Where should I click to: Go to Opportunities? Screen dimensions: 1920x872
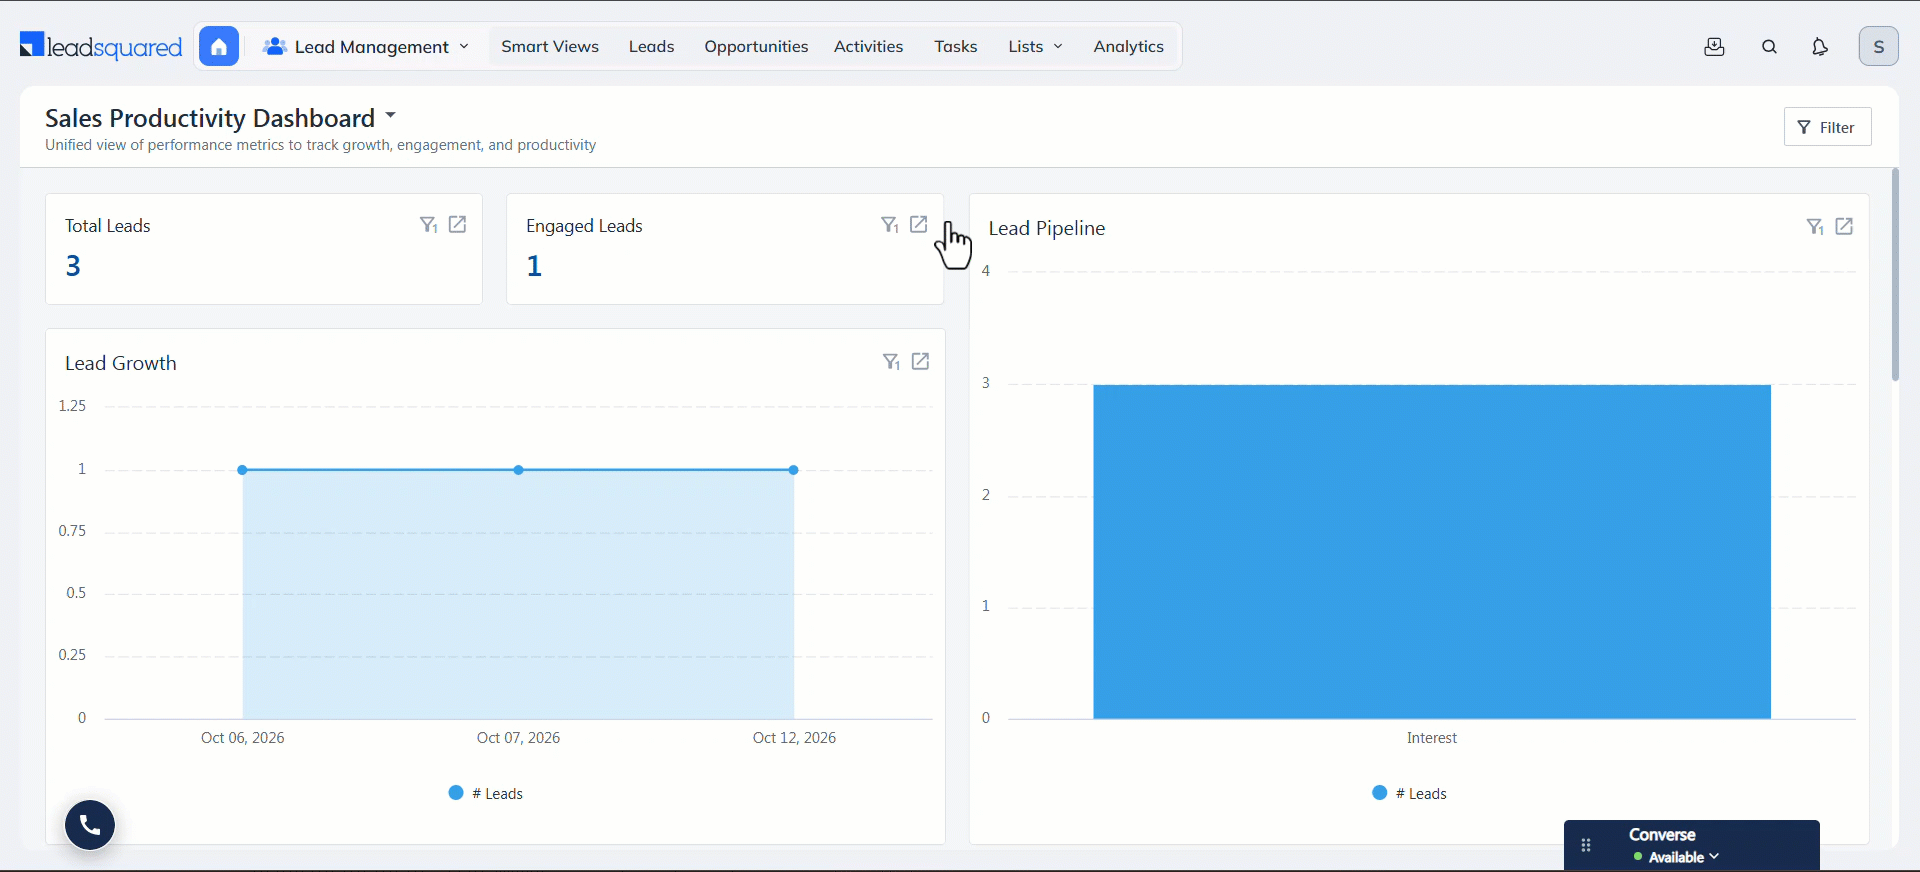click(756, 47)
